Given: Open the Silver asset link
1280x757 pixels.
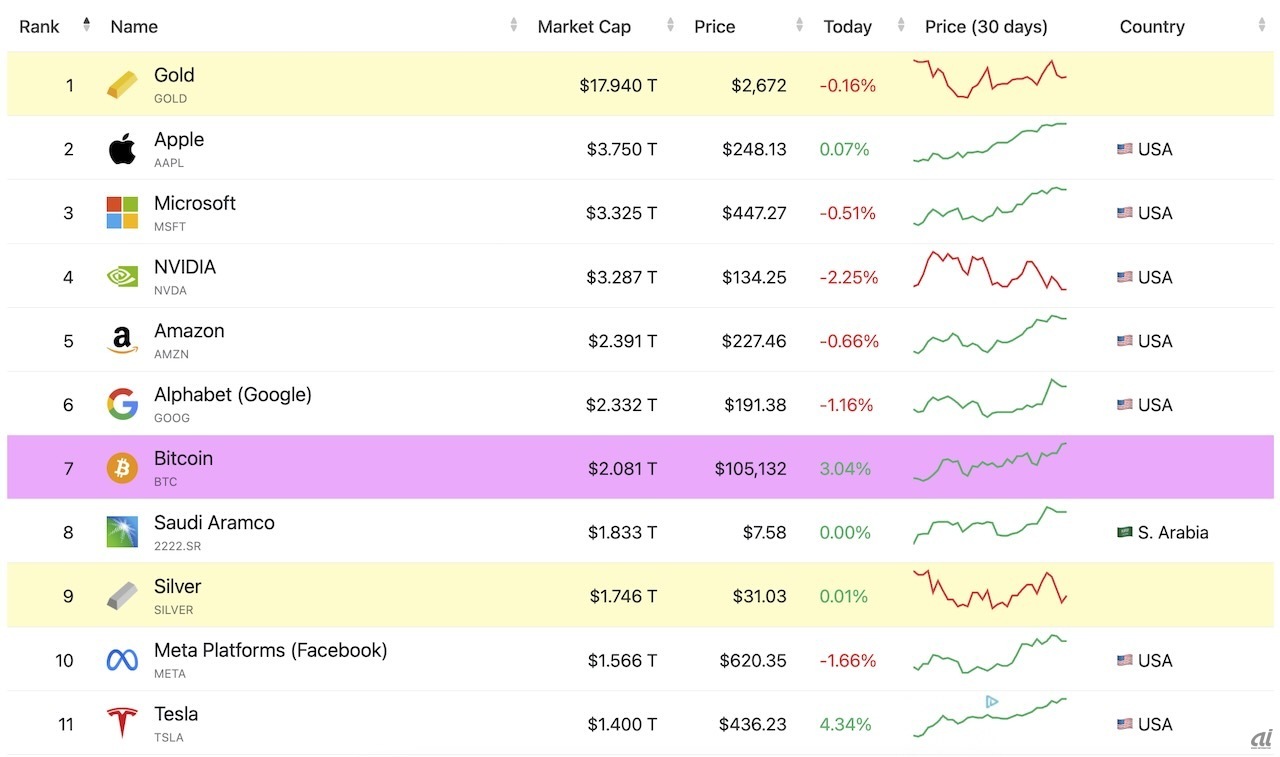Looking at the screenshot, I should (x=177, y=586).
